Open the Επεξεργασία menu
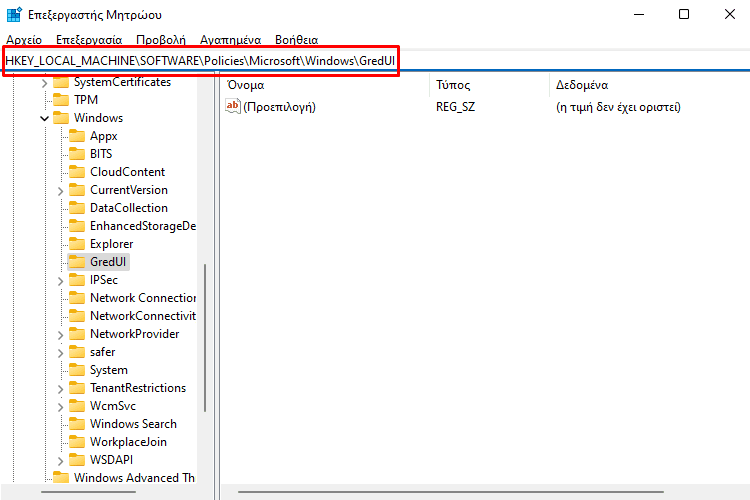This screenshot has height=500, width=750. (x=89, y=40)
